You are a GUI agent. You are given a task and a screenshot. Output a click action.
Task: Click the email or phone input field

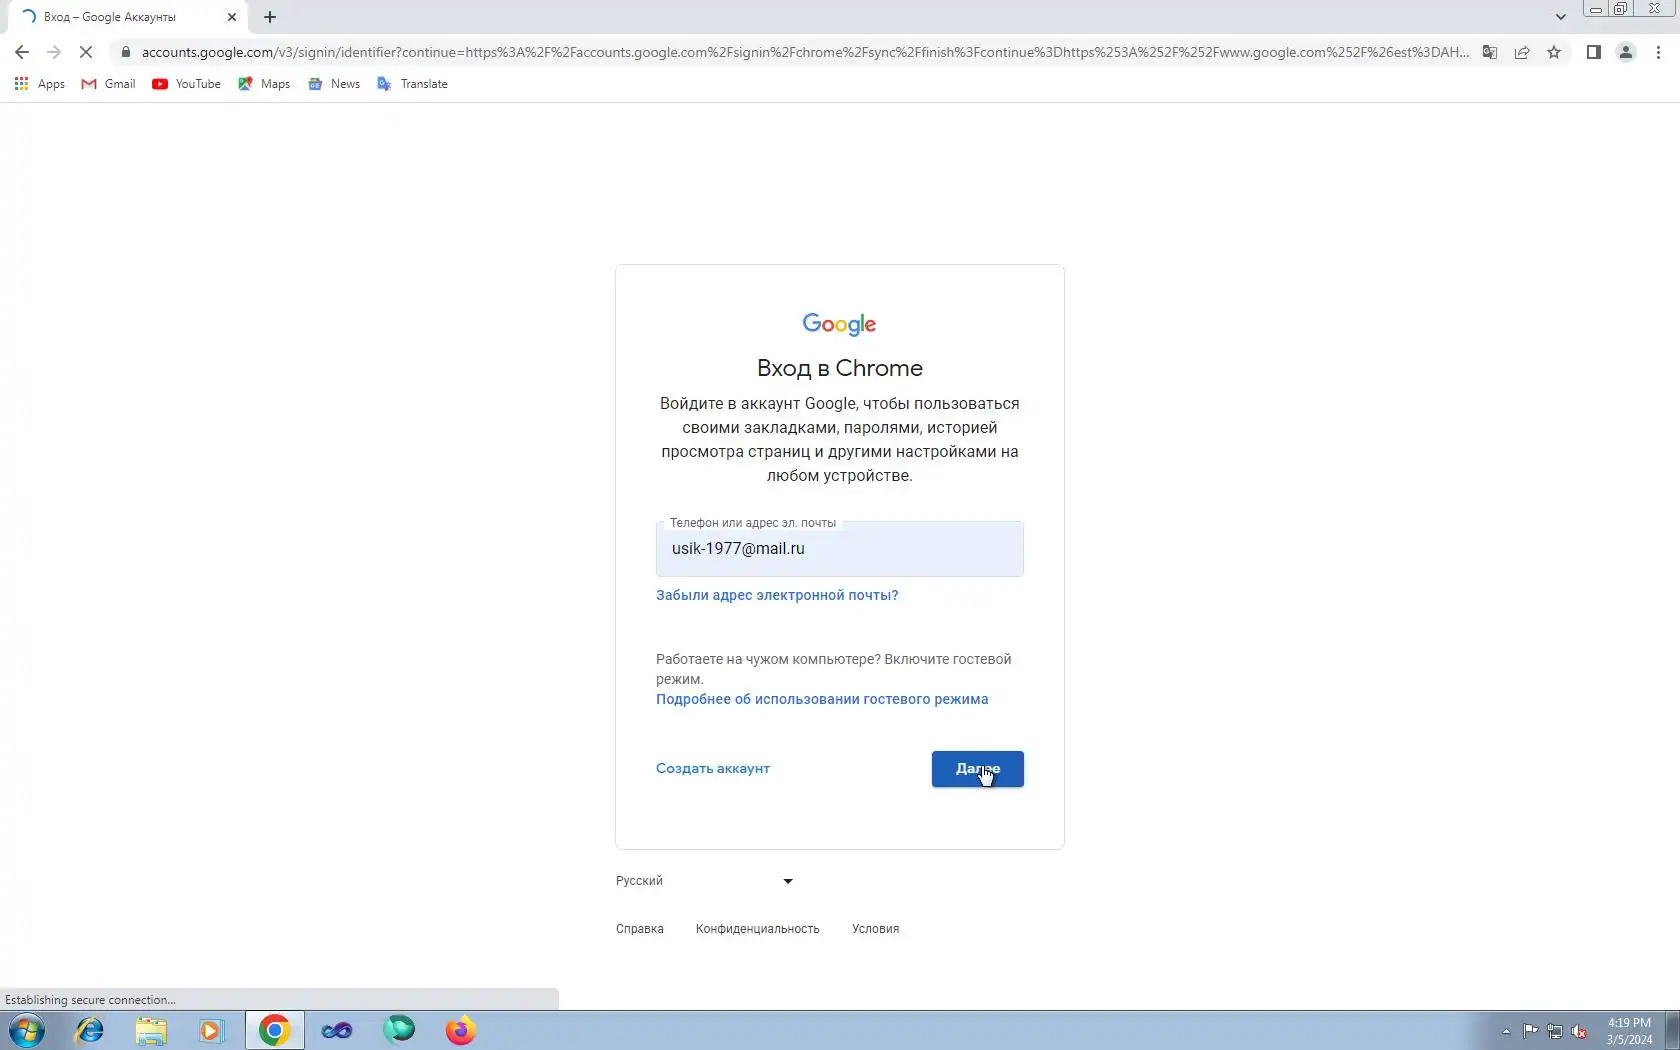pos(839,548)
